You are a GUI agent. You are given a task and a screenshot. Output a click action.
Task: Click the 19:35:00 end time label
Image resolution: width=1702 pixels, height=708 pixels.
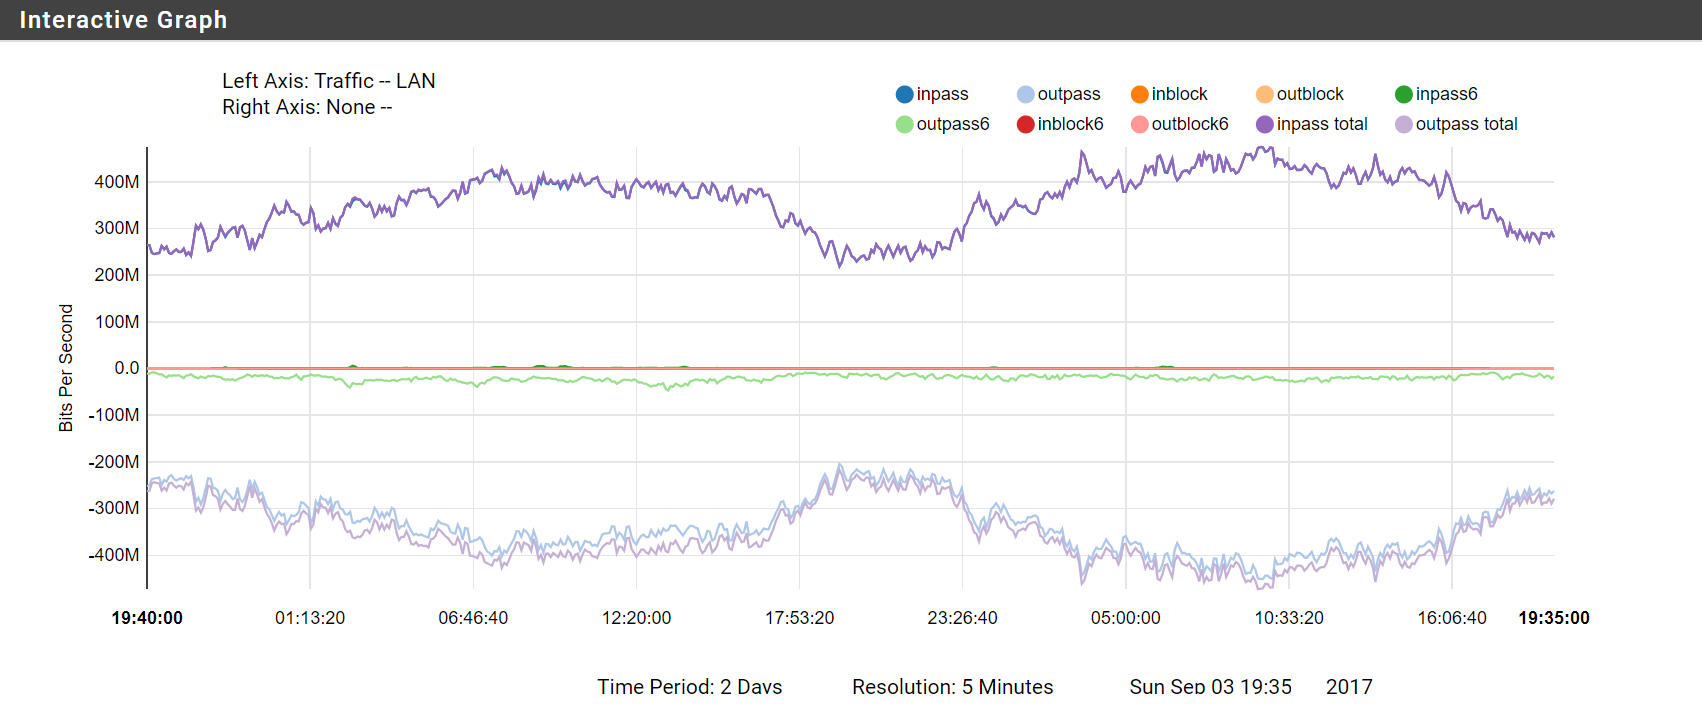point(1554,618)
